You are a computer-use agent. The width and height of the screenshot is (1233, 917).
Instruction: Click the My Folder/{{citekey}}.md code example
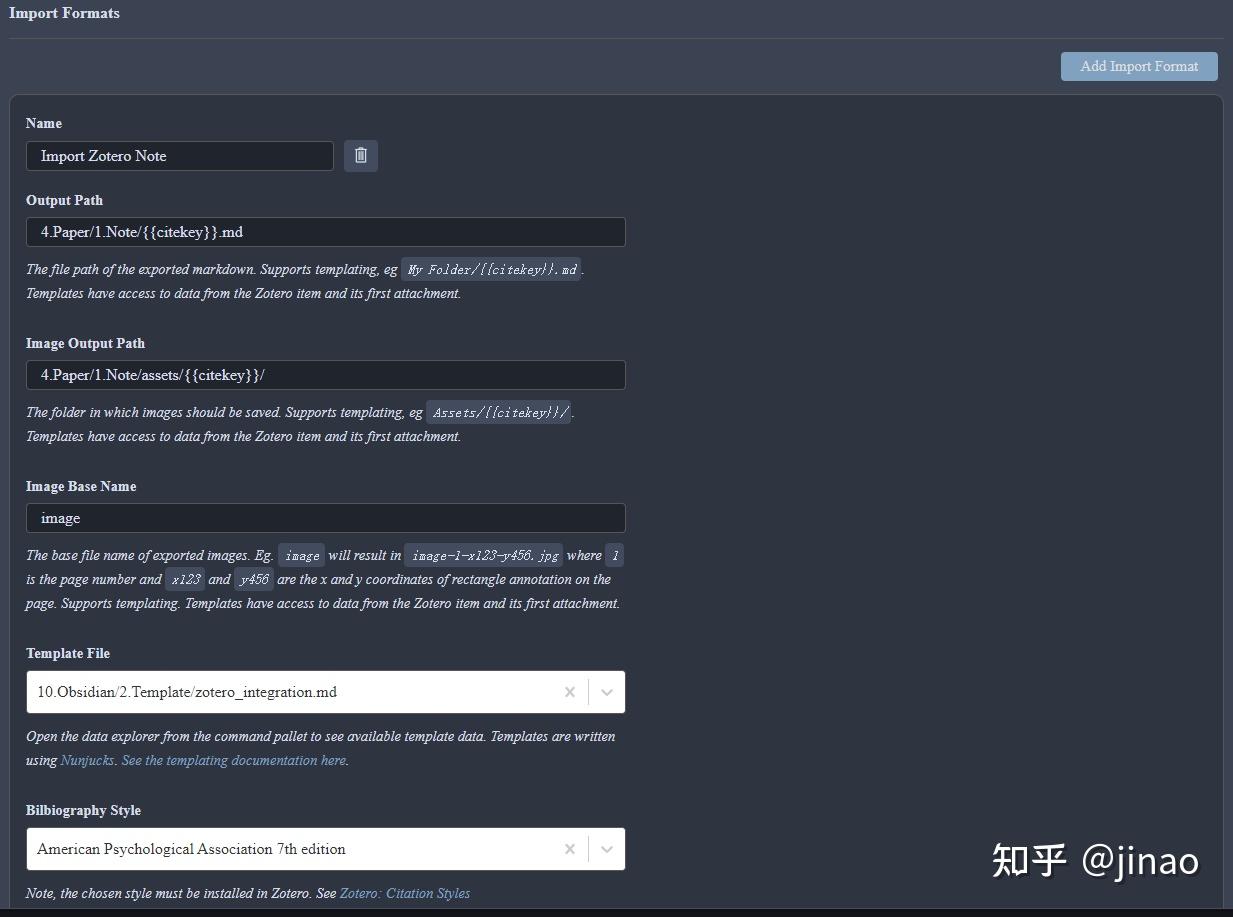pos(491,269)
